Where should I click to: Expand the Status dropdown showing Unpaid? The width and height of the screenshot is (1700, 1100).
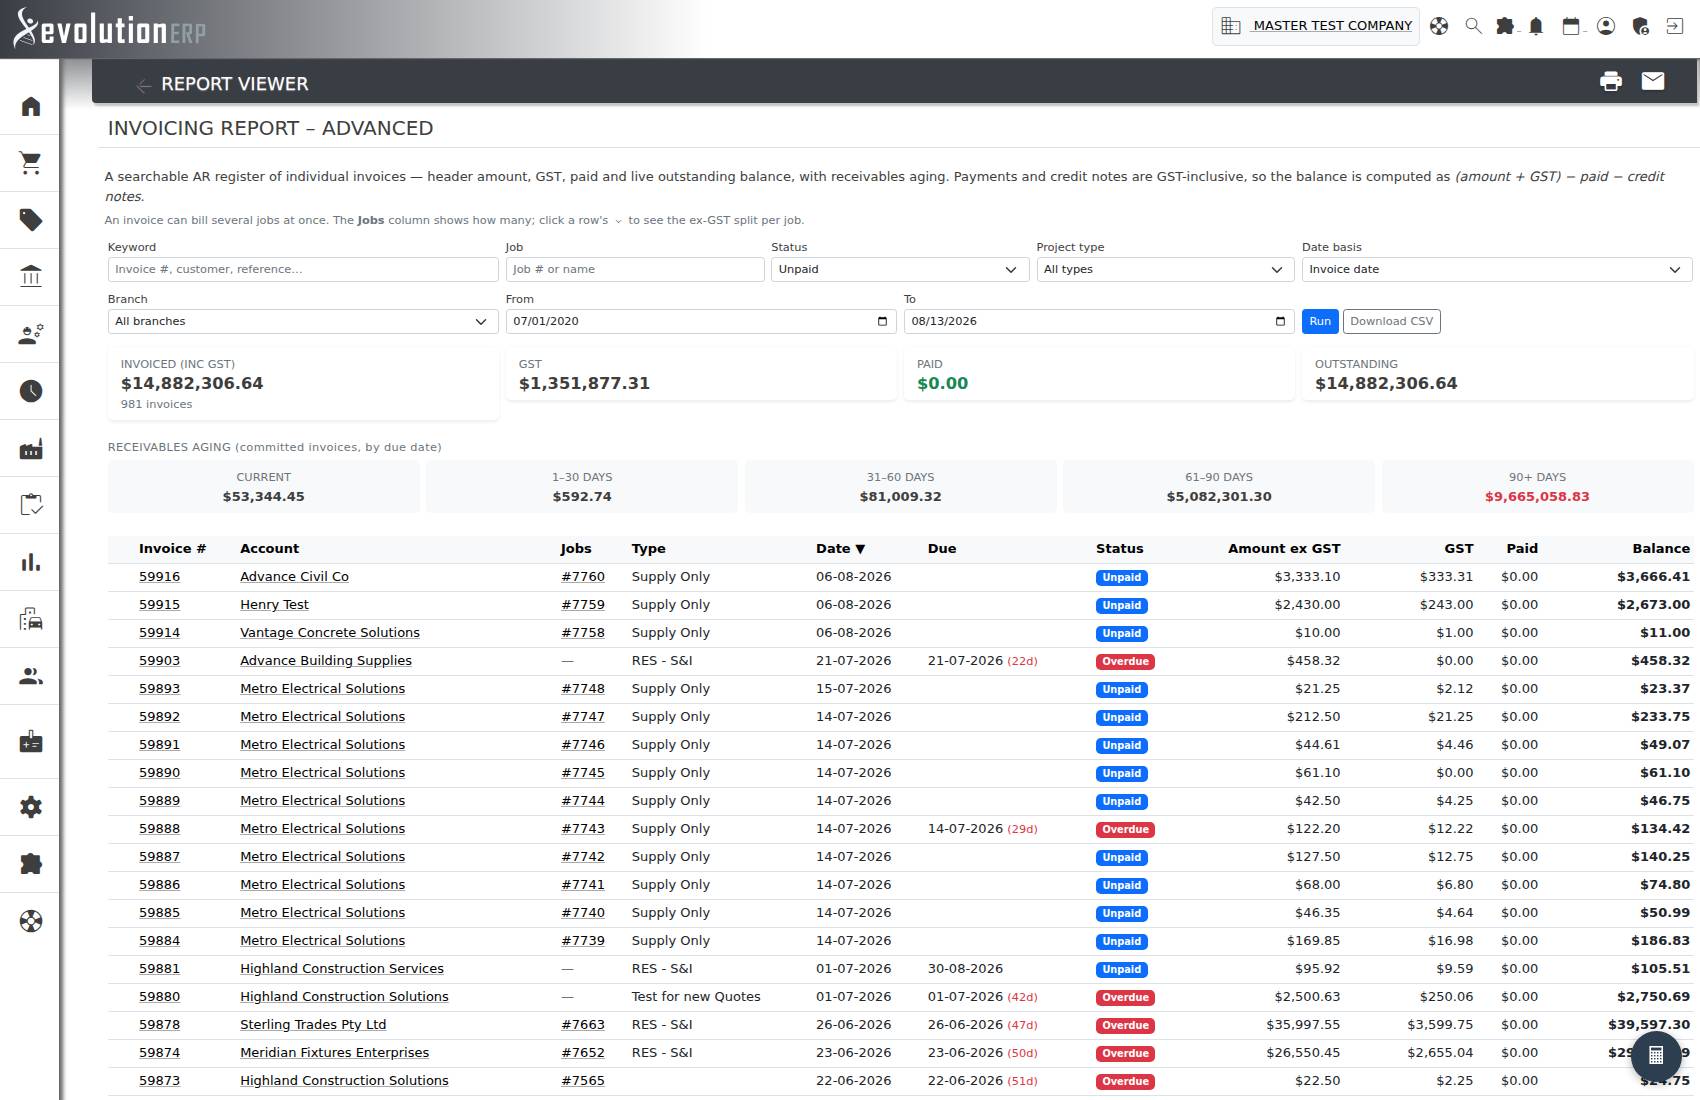coord(900,269)
